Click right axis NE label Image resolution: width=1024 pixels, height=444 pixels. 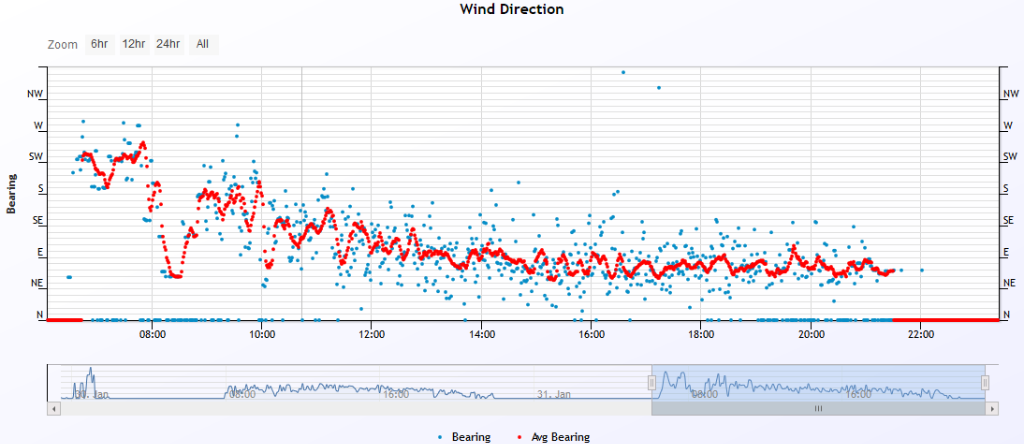click(1010, 284)
